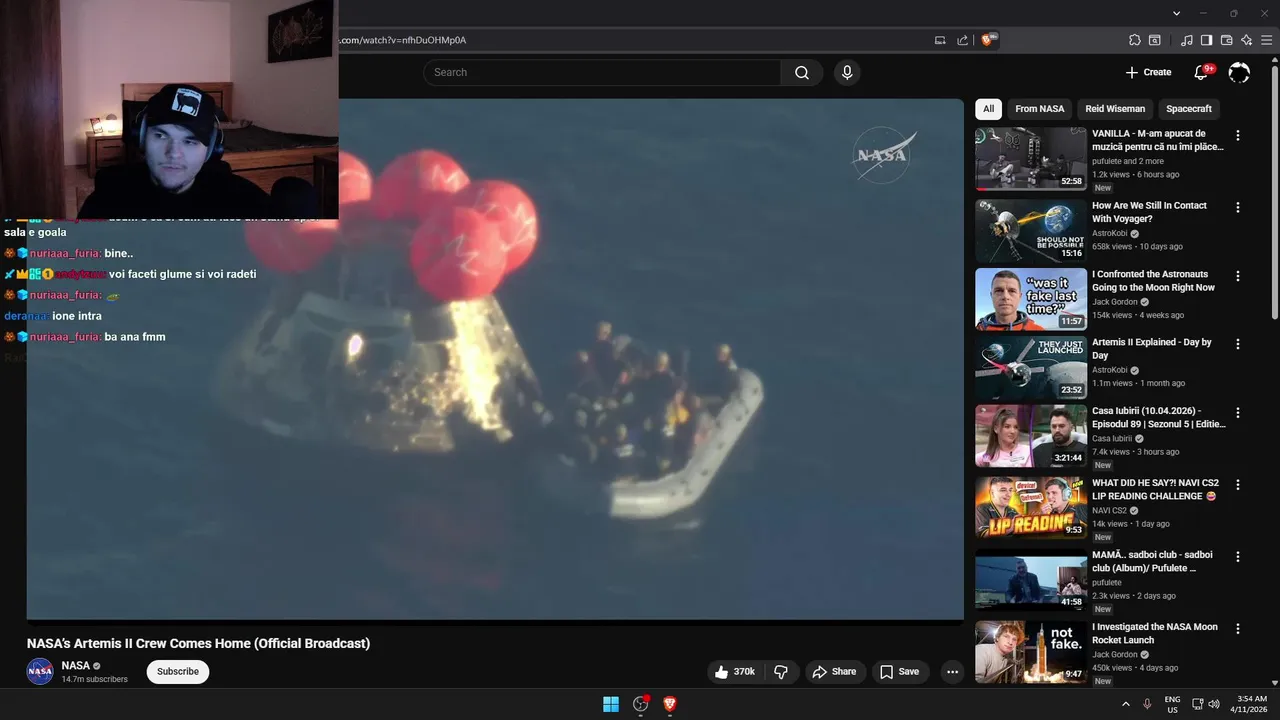Click the share page icon in address bar
The image size is (1280, 720).
point(962,40)
